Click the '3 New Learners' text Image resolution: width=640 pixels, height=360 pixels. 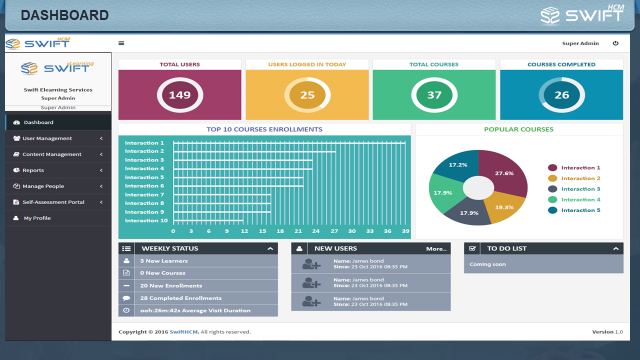click(x=164, y=261)
